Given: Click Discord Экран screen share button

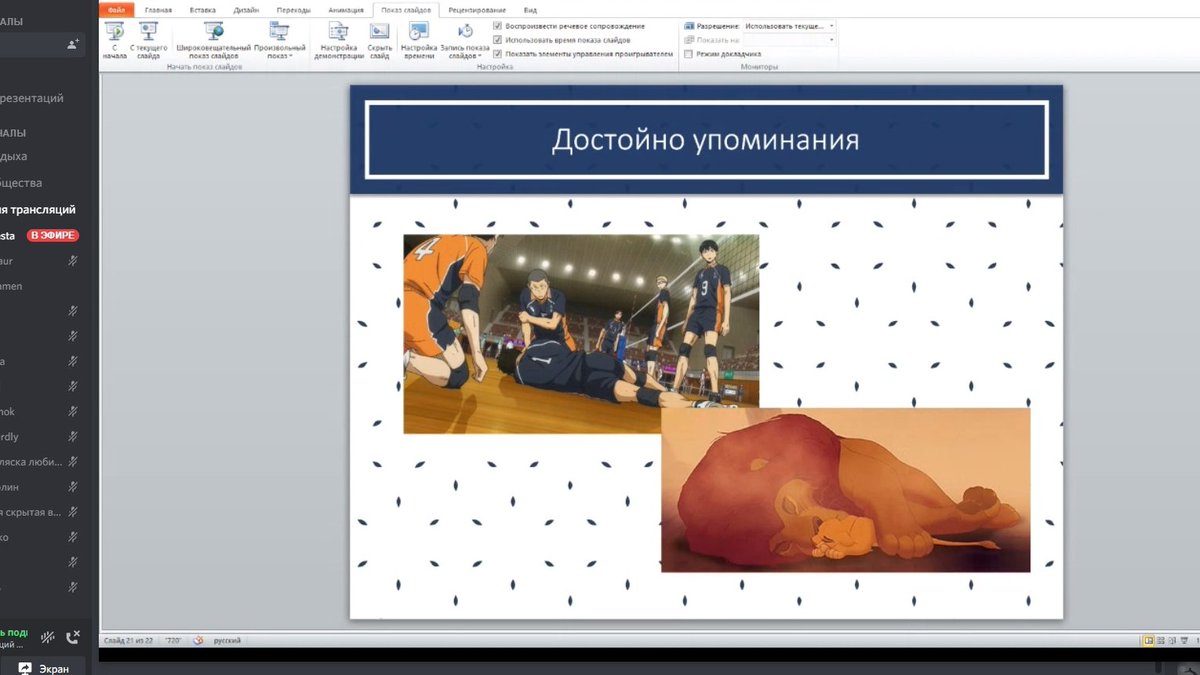Looking at the screenshot, I should point(45,668).
